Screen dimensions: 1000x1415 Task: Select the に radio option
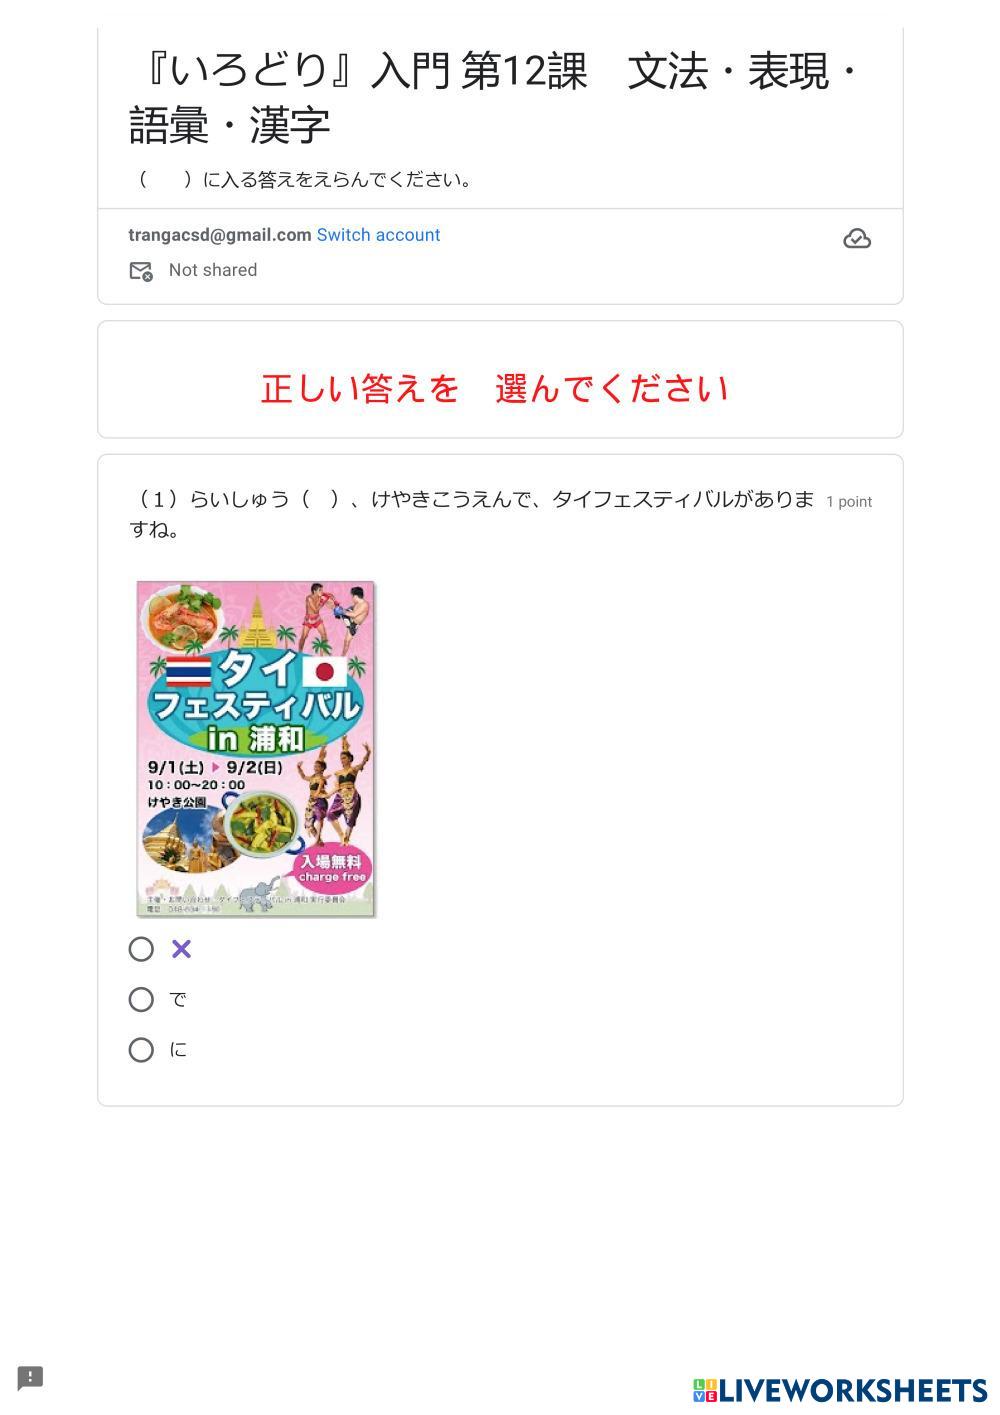pyautogui.click(x=141, y=1049)
